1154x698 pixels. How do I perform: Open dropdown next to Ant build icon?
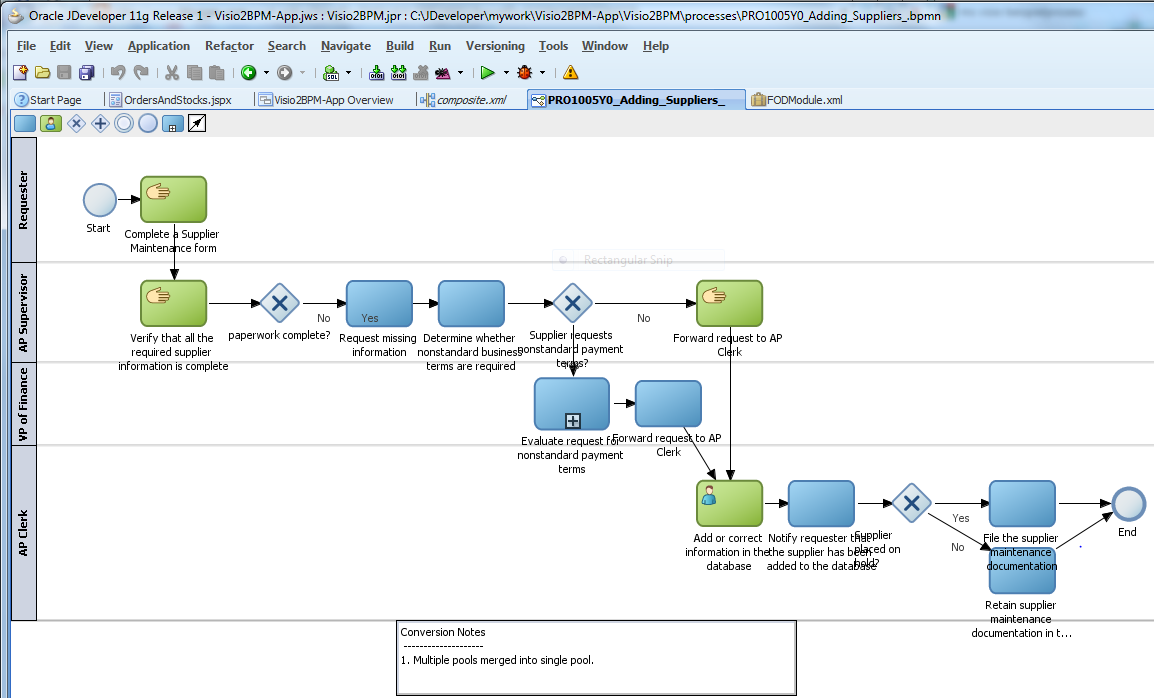point(461,72)
